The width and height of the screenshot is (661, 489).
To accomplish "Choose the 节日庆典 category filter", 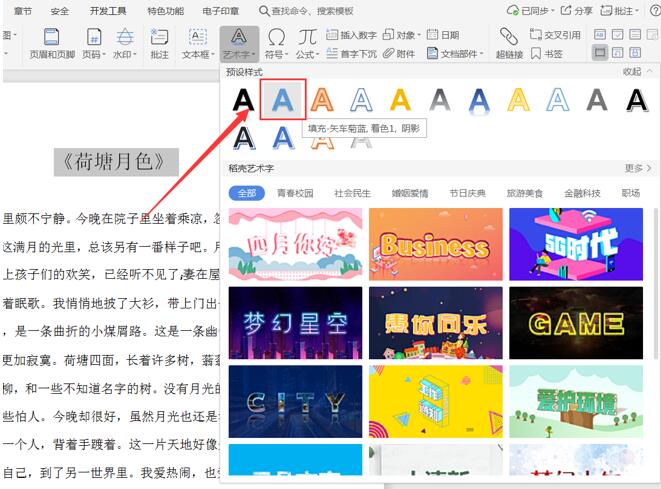I will click(468, 193).
